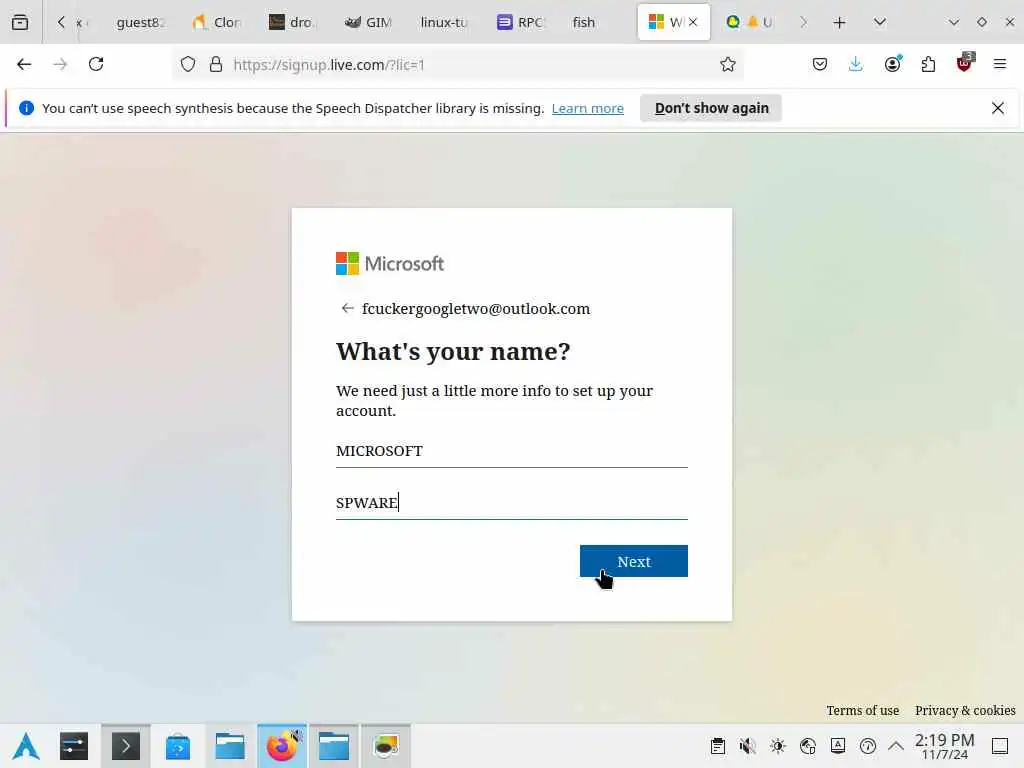The width and height of the screenshot is (1024, 768).
Task: Open first file manager taskbar icon
Action: point(230,746)
